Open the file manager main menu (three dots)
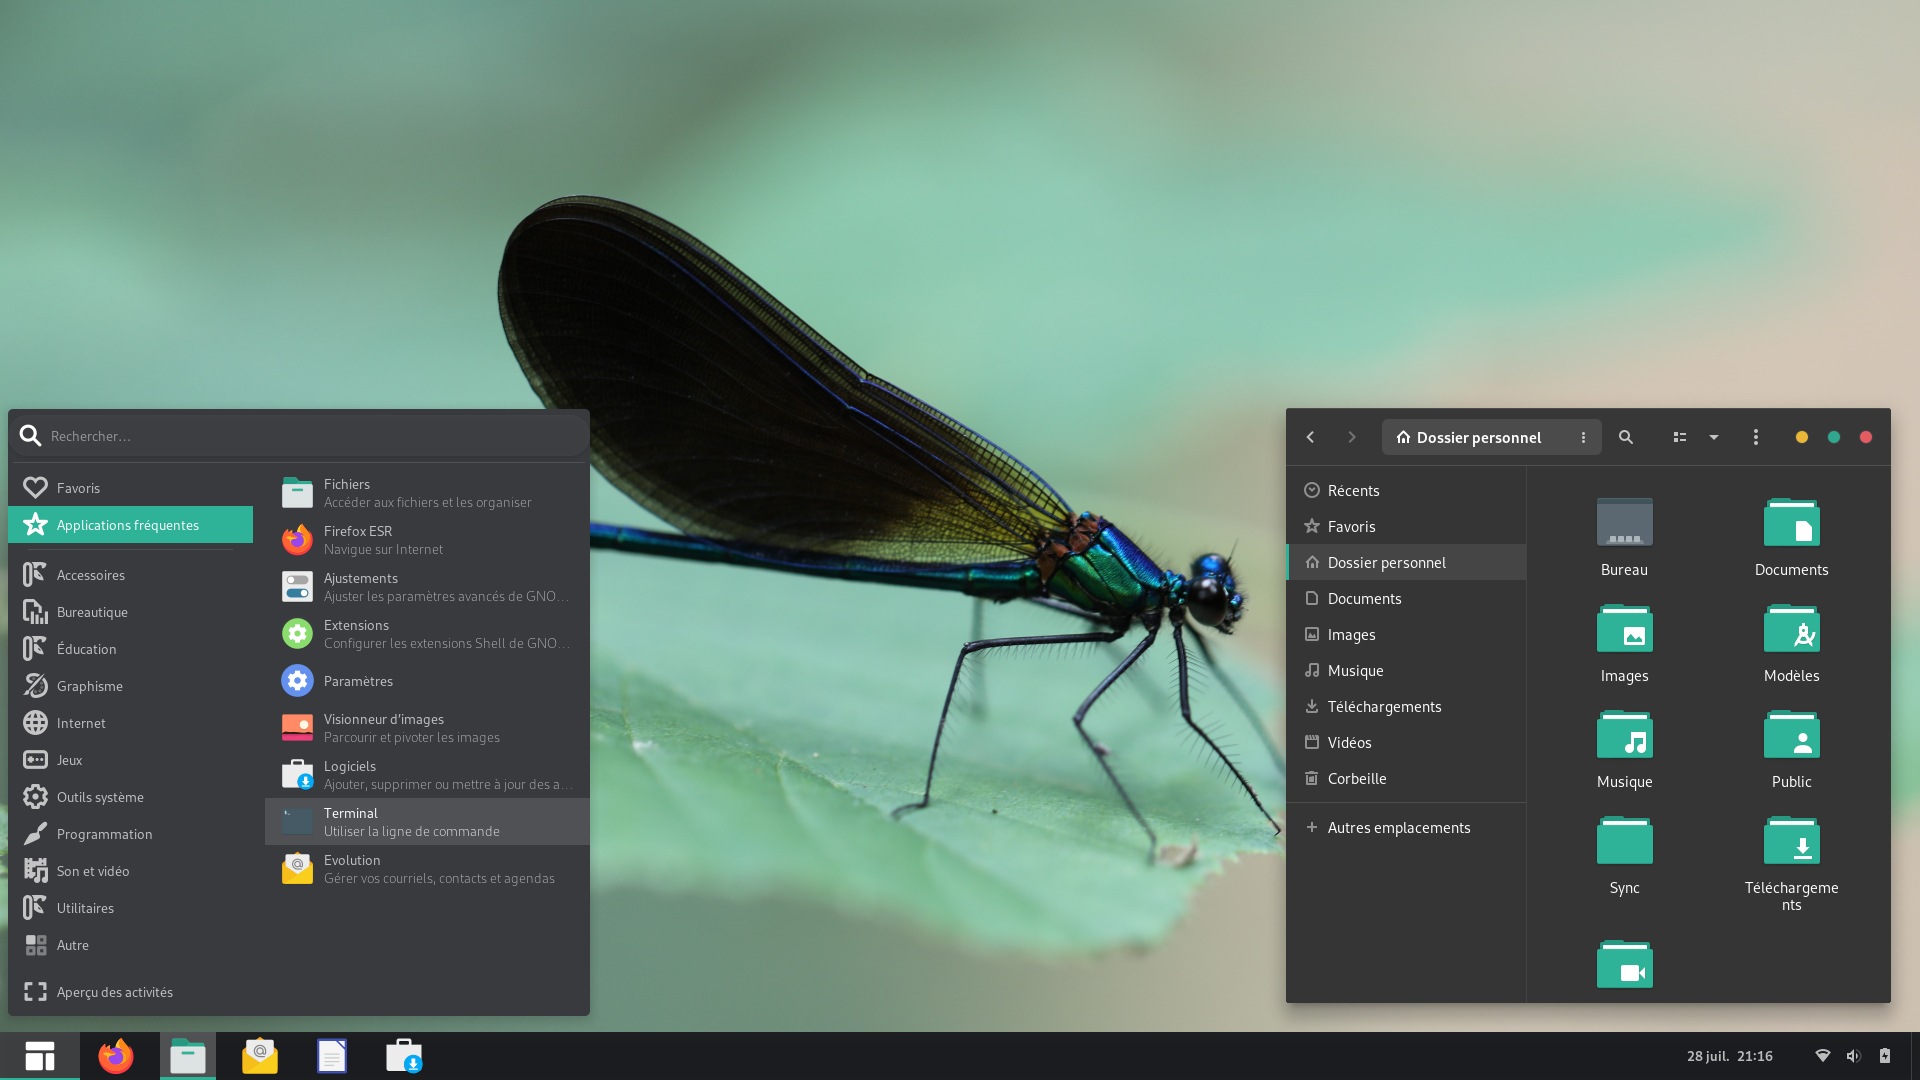1920x1080 pixels. coord(1756,437)
